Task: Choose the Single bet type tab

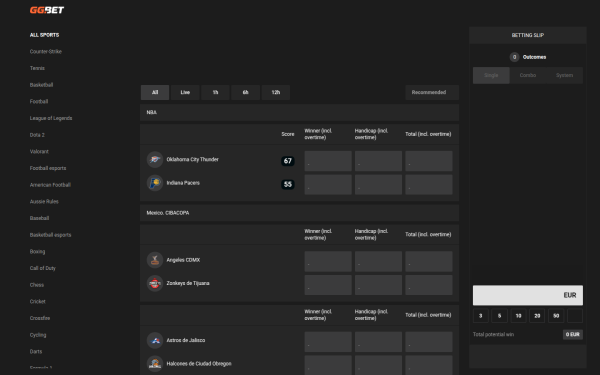Action: point(491,75)
